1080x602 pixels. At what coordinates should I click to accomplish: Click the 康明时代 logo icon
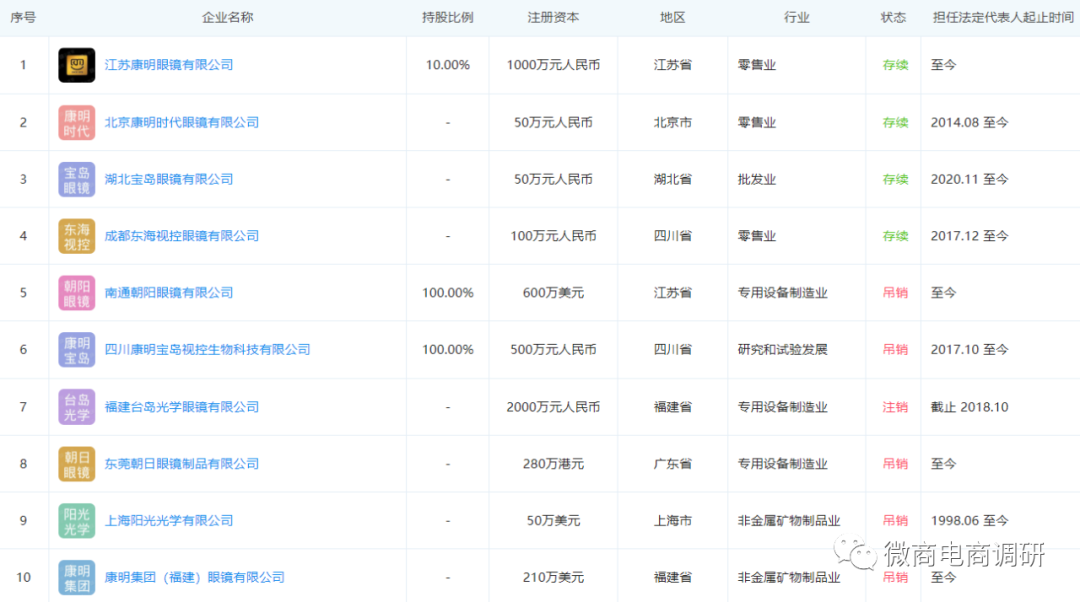pos(76,121)
